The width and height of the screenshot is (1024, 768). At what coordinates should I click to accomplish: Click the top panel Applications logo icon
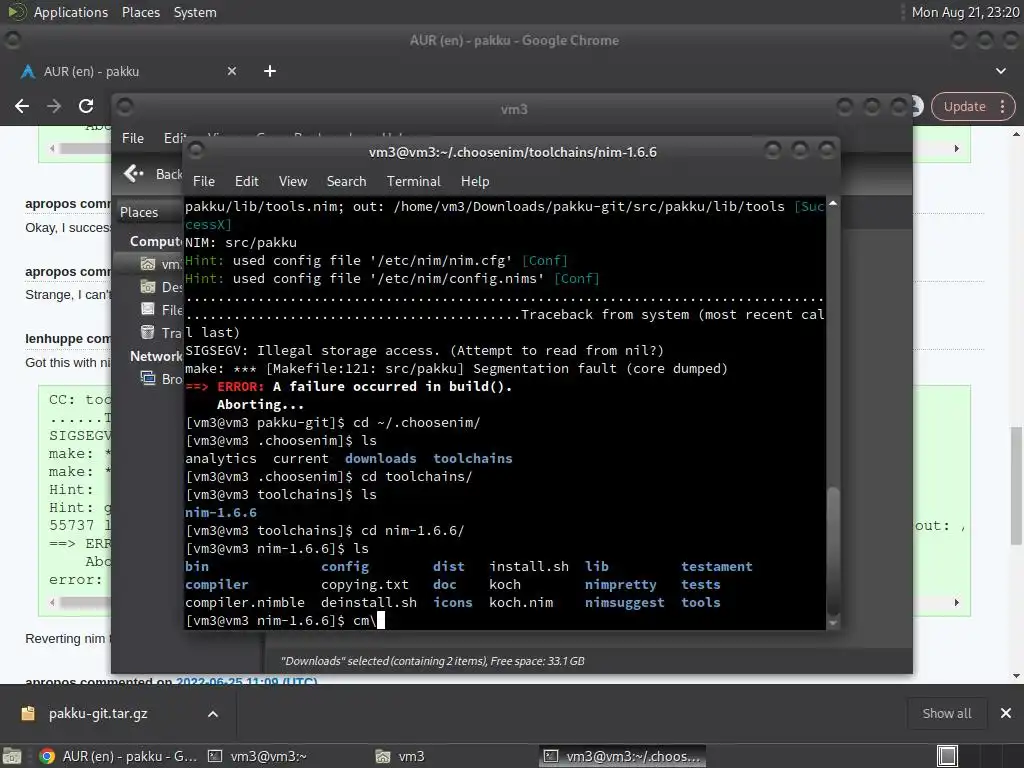coord(16,12)
